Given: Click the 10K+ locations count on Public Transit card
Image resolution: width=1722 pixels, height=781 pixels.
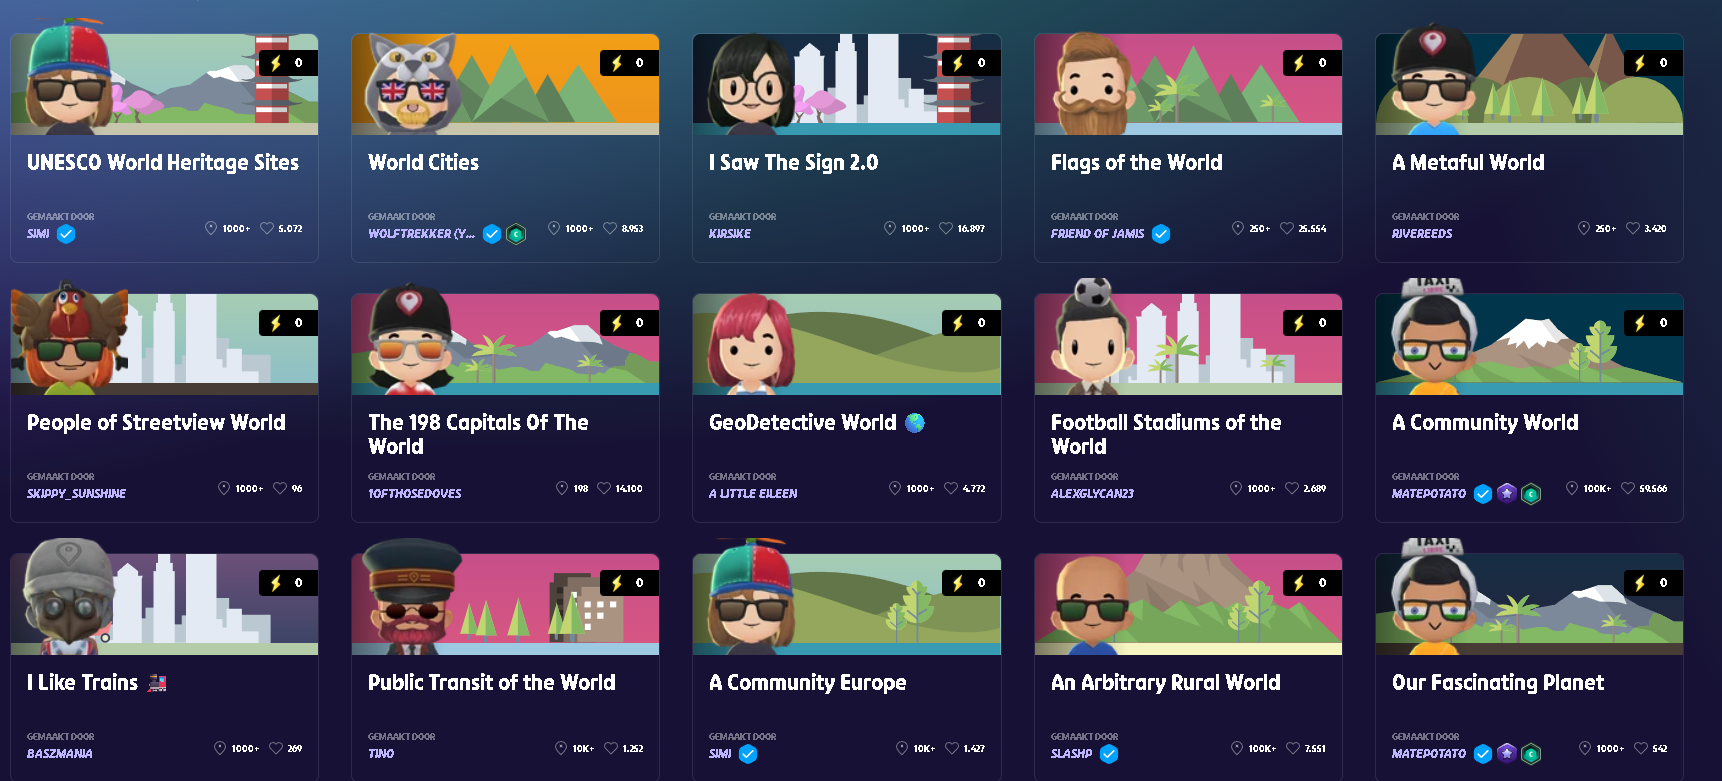Looking at the screenshot, I should tap(583, 749).
